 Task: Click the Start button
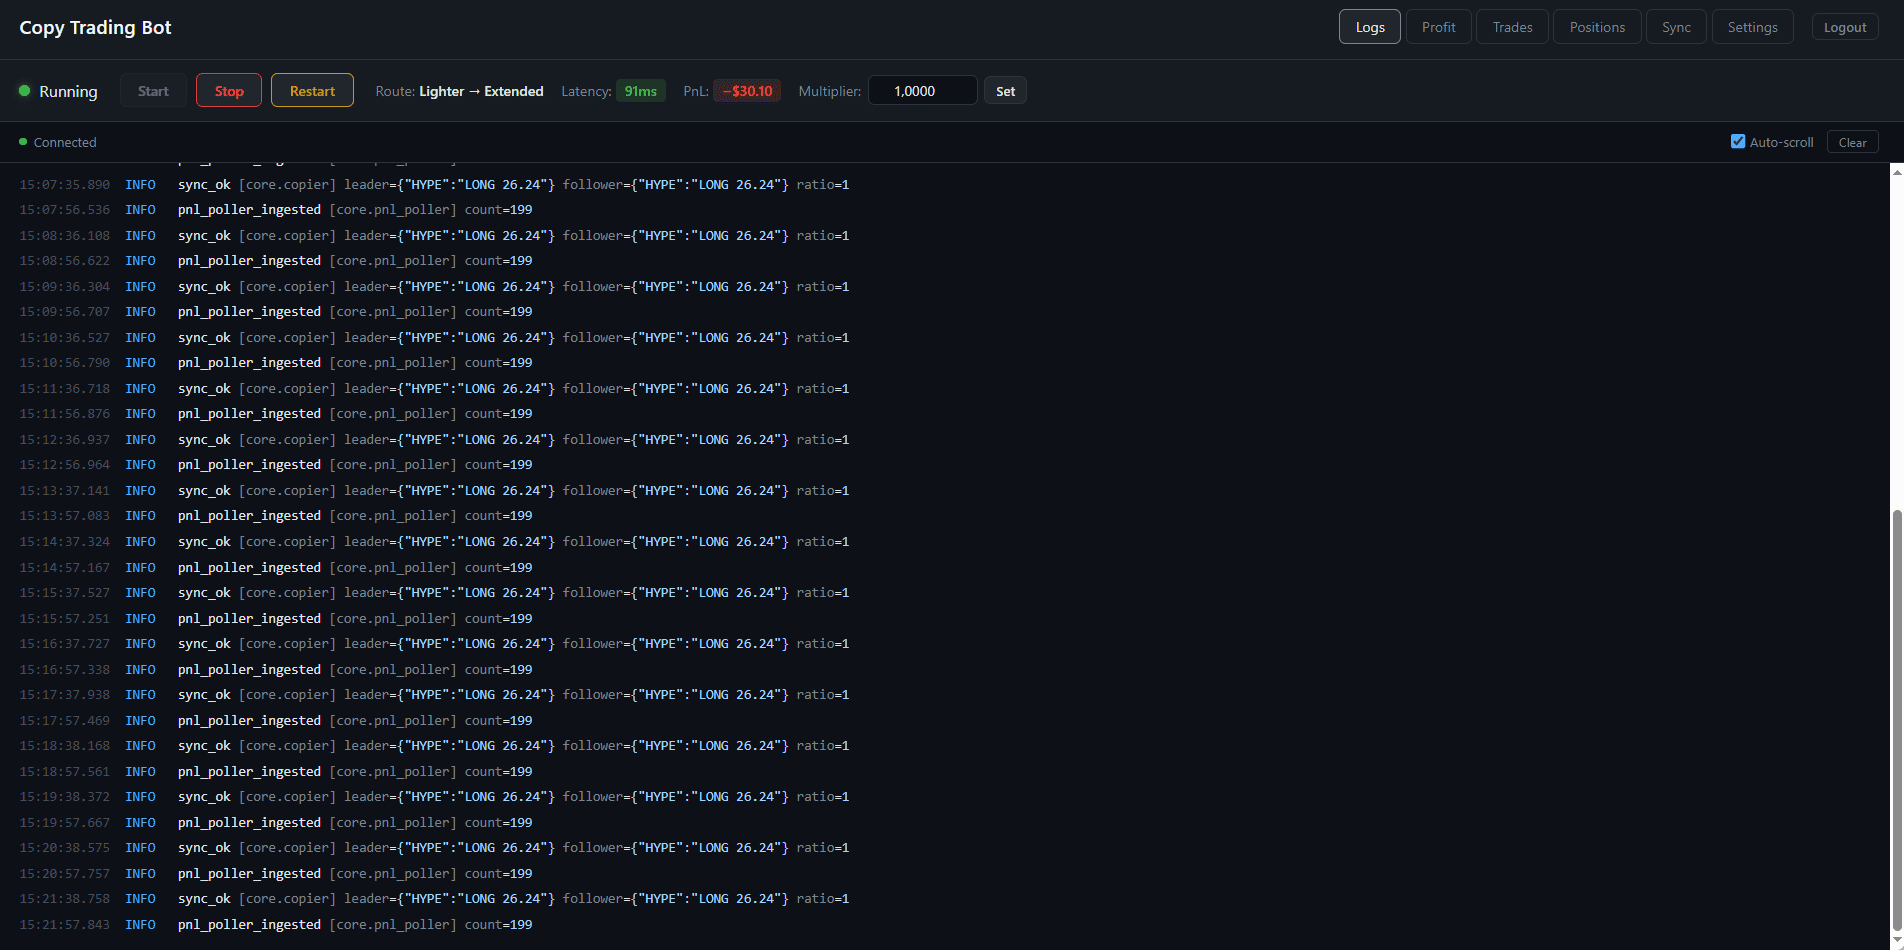153,90
